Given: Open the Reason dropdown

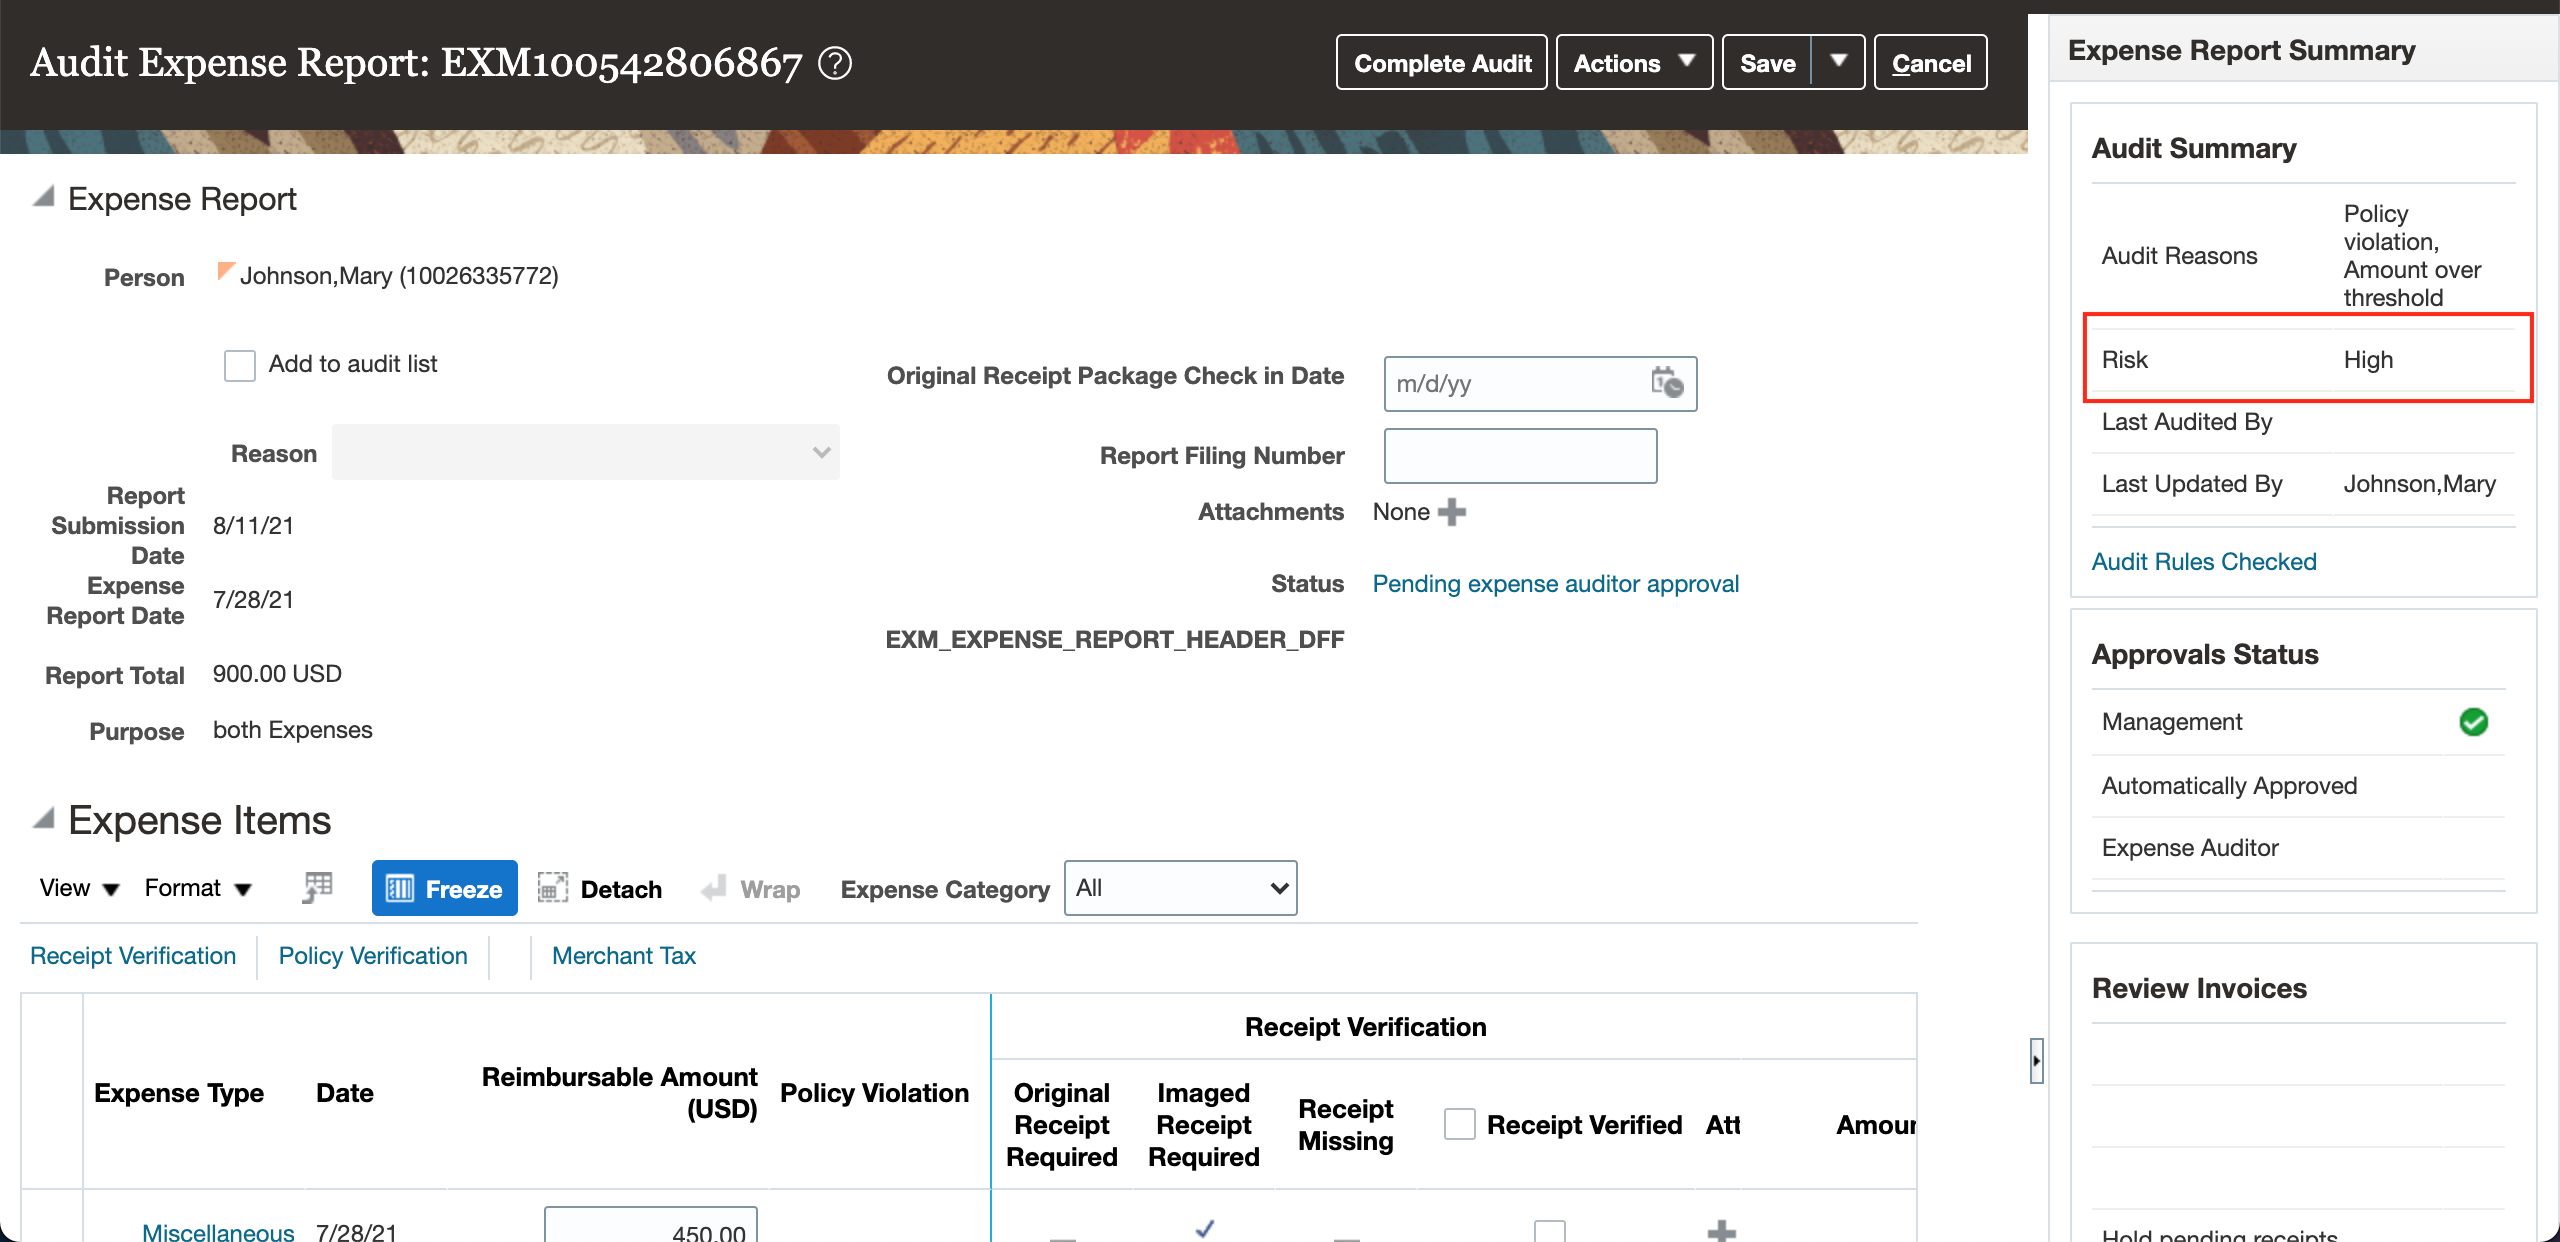Looking at the screenshot, I should (x=822, y=452).
